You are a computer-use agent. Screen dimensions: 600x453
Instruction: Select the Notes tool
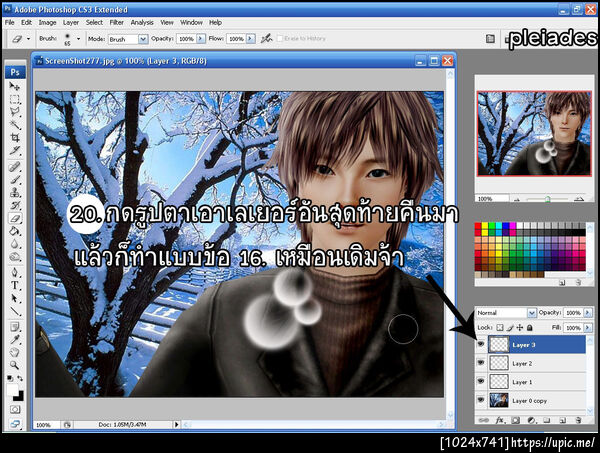15,327
